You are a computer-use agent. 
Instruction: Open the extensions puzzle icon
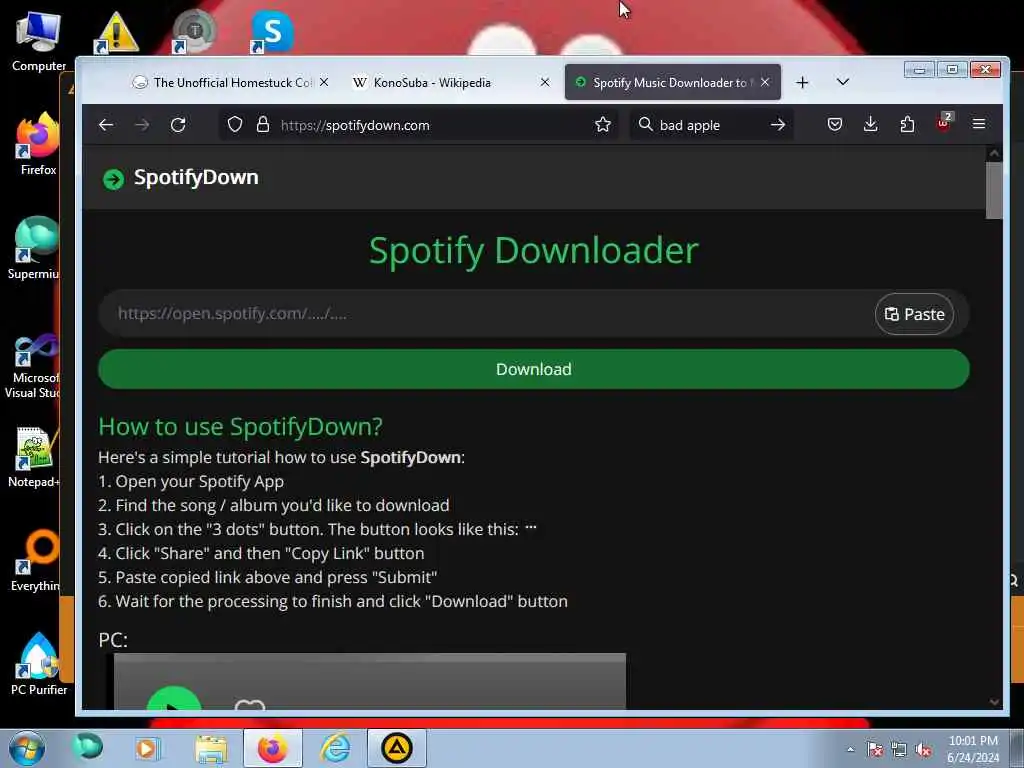click(x=907, y=124)
